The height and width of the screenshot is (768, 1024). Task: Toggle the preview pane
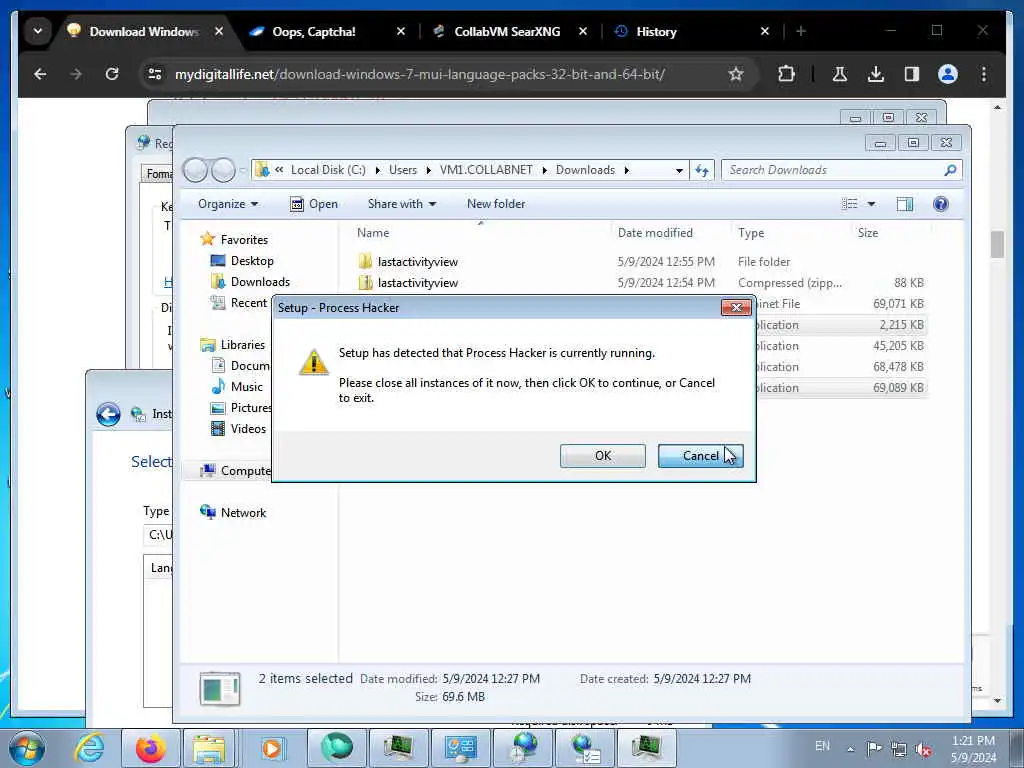(x=904, y=204)
